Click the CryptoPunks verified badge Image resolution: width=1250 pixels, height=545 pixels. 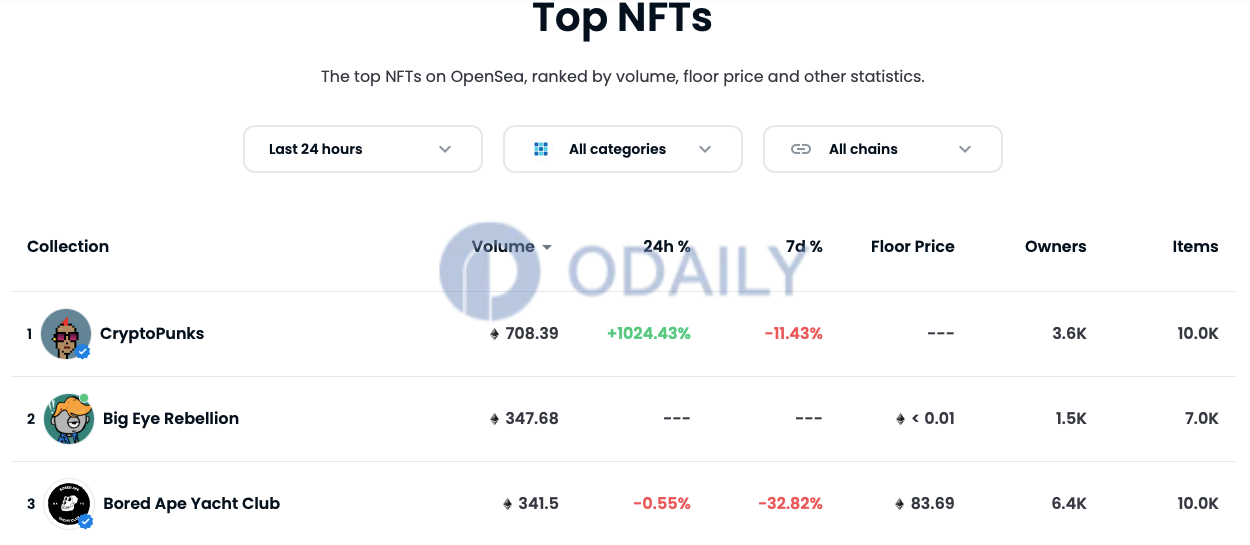click(84, 352)
